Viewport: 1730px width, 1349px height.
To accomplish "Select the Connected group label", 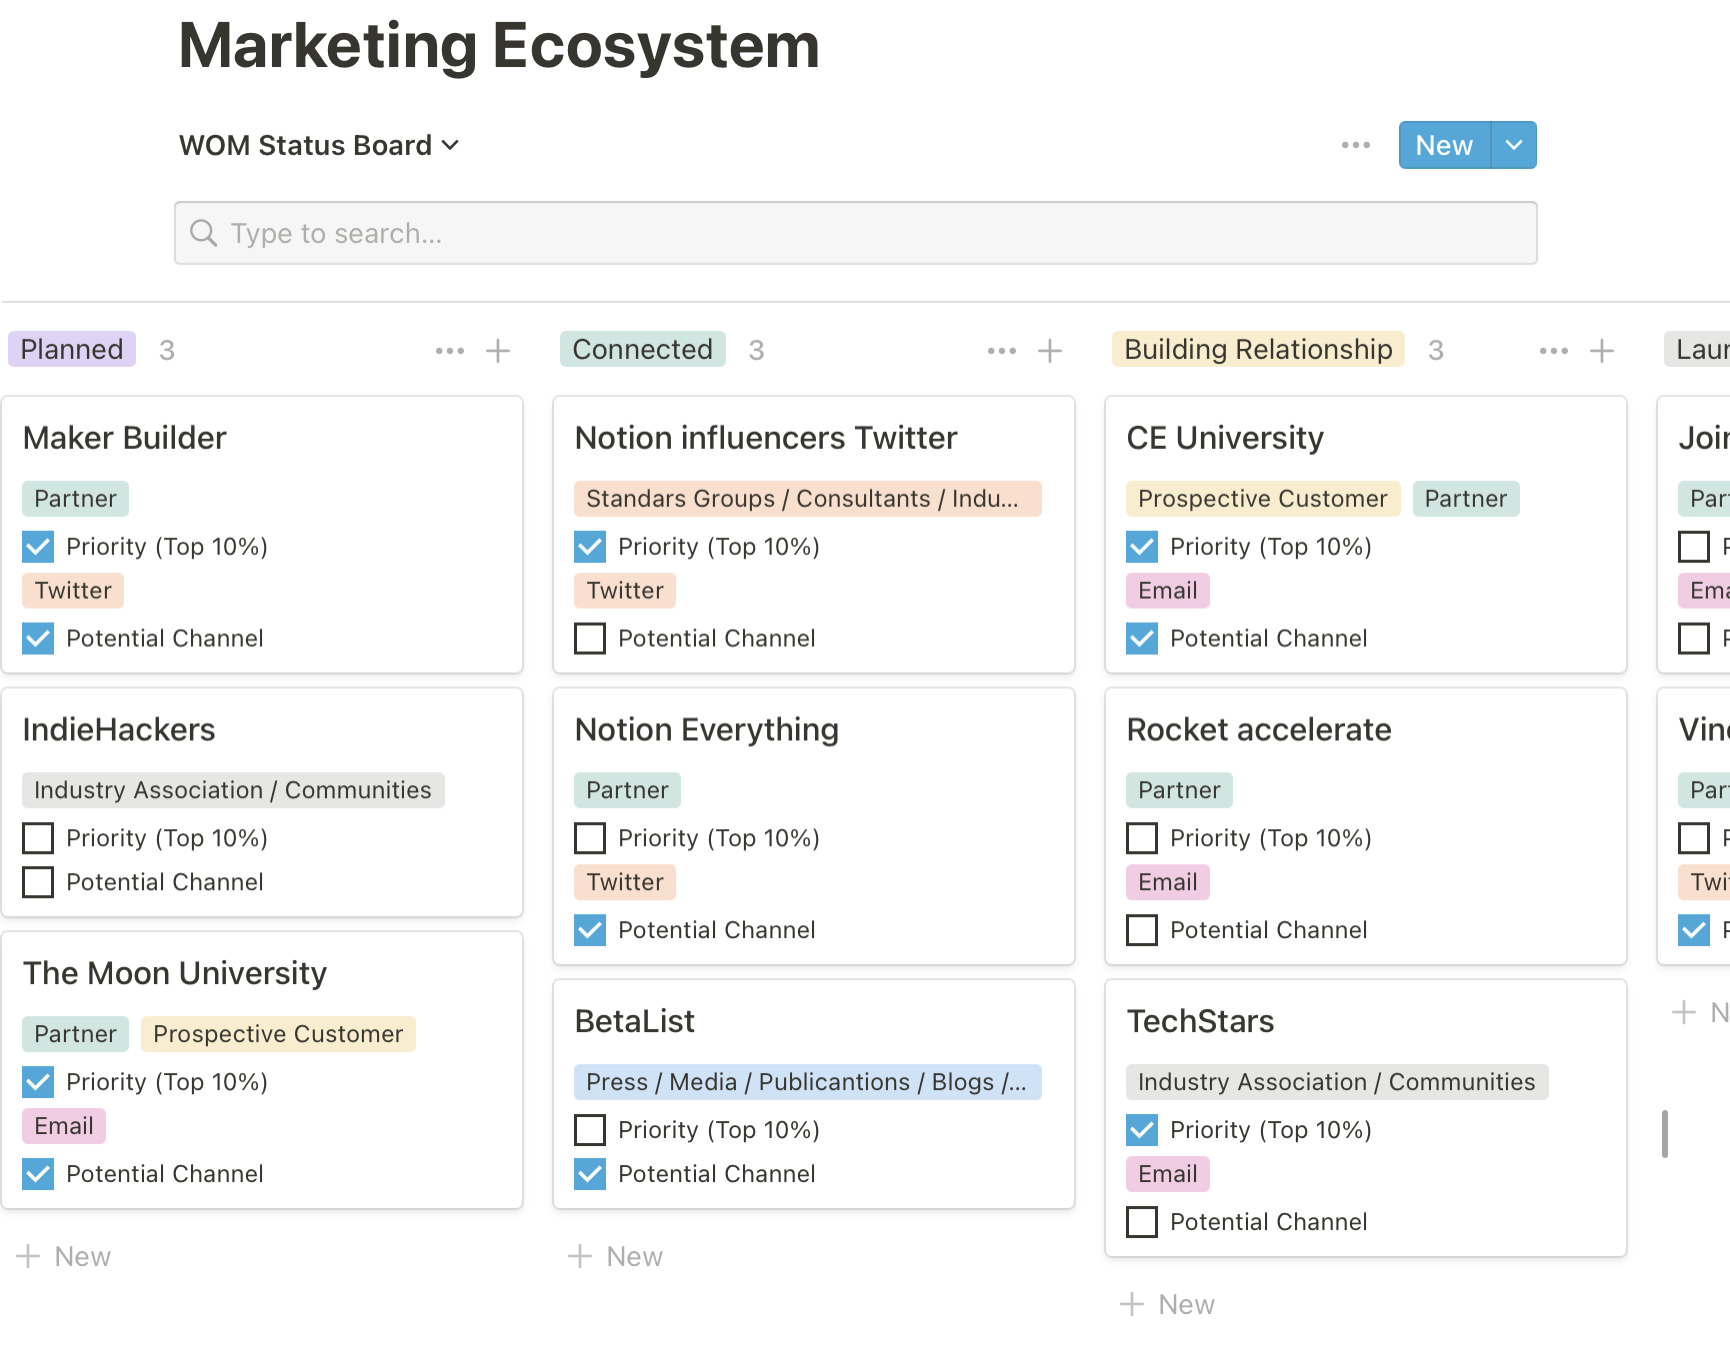I will click(642, 349).
